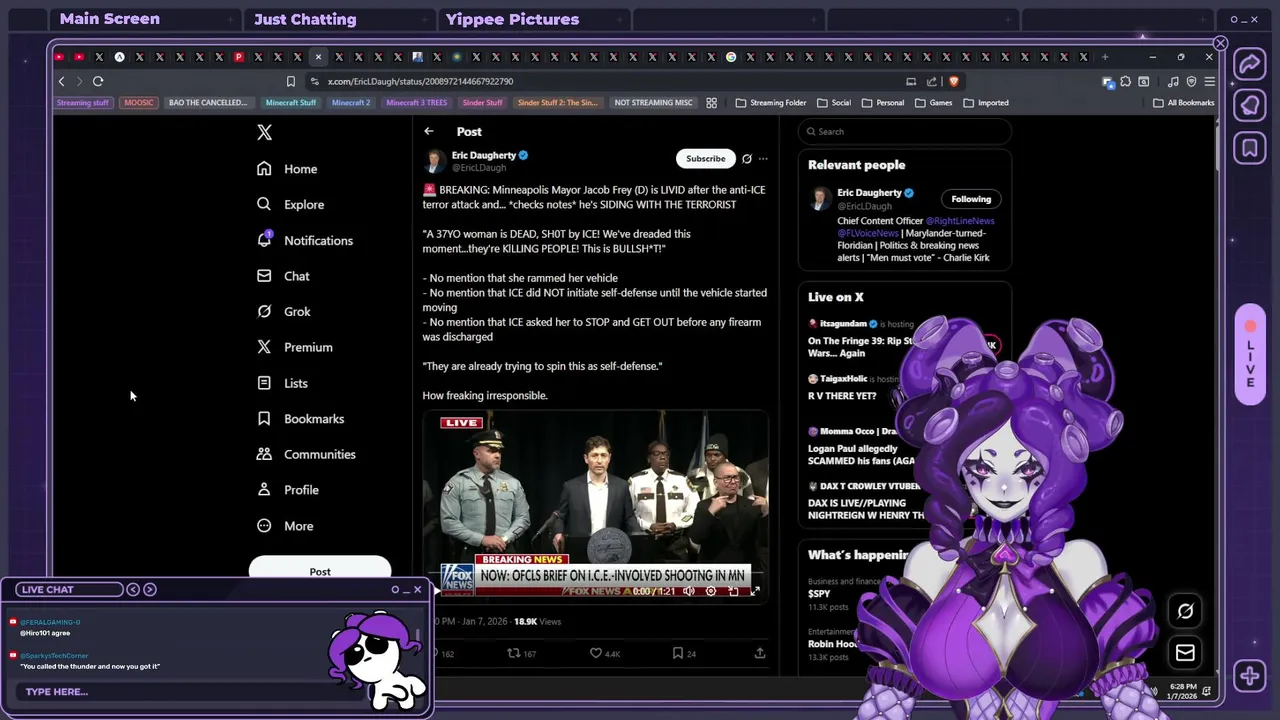
Task: Toggle picture-in-picture on the video
Action: coord(733,591)
